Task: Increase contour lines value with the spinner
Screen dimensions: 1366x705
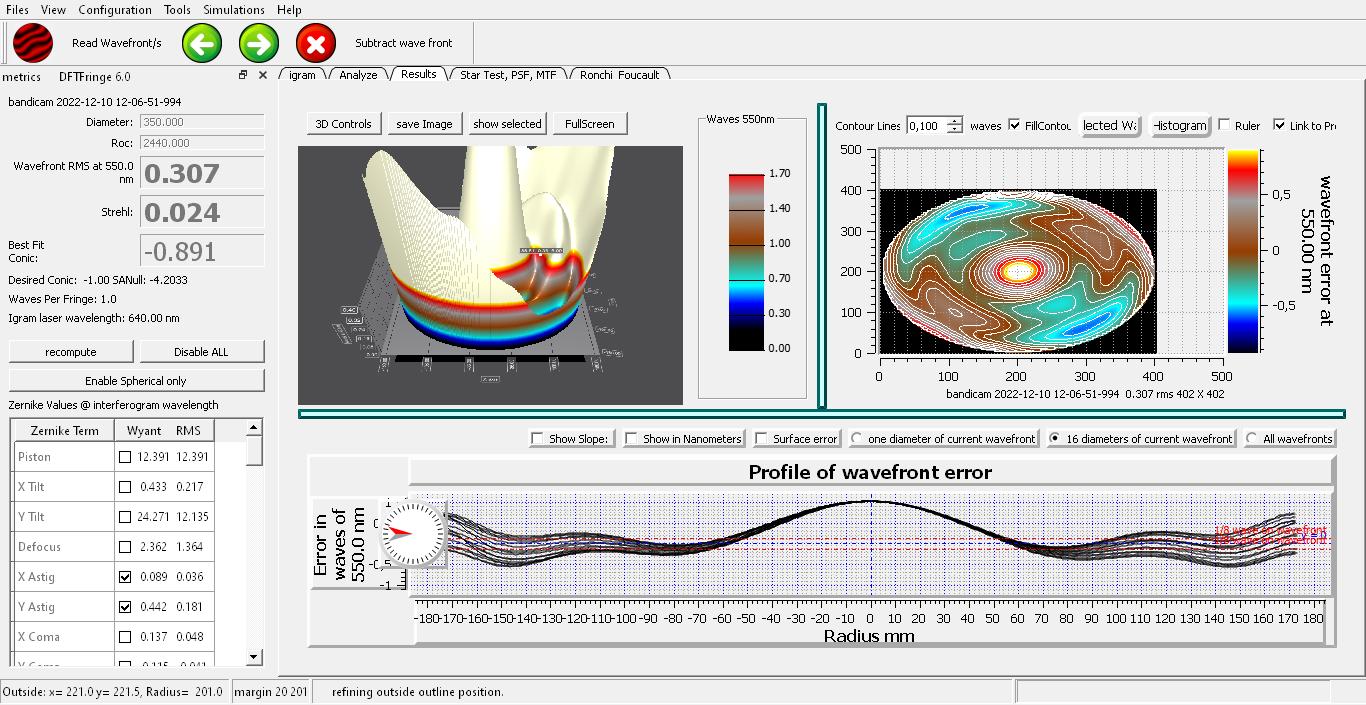Action: [x=955, y=121]
